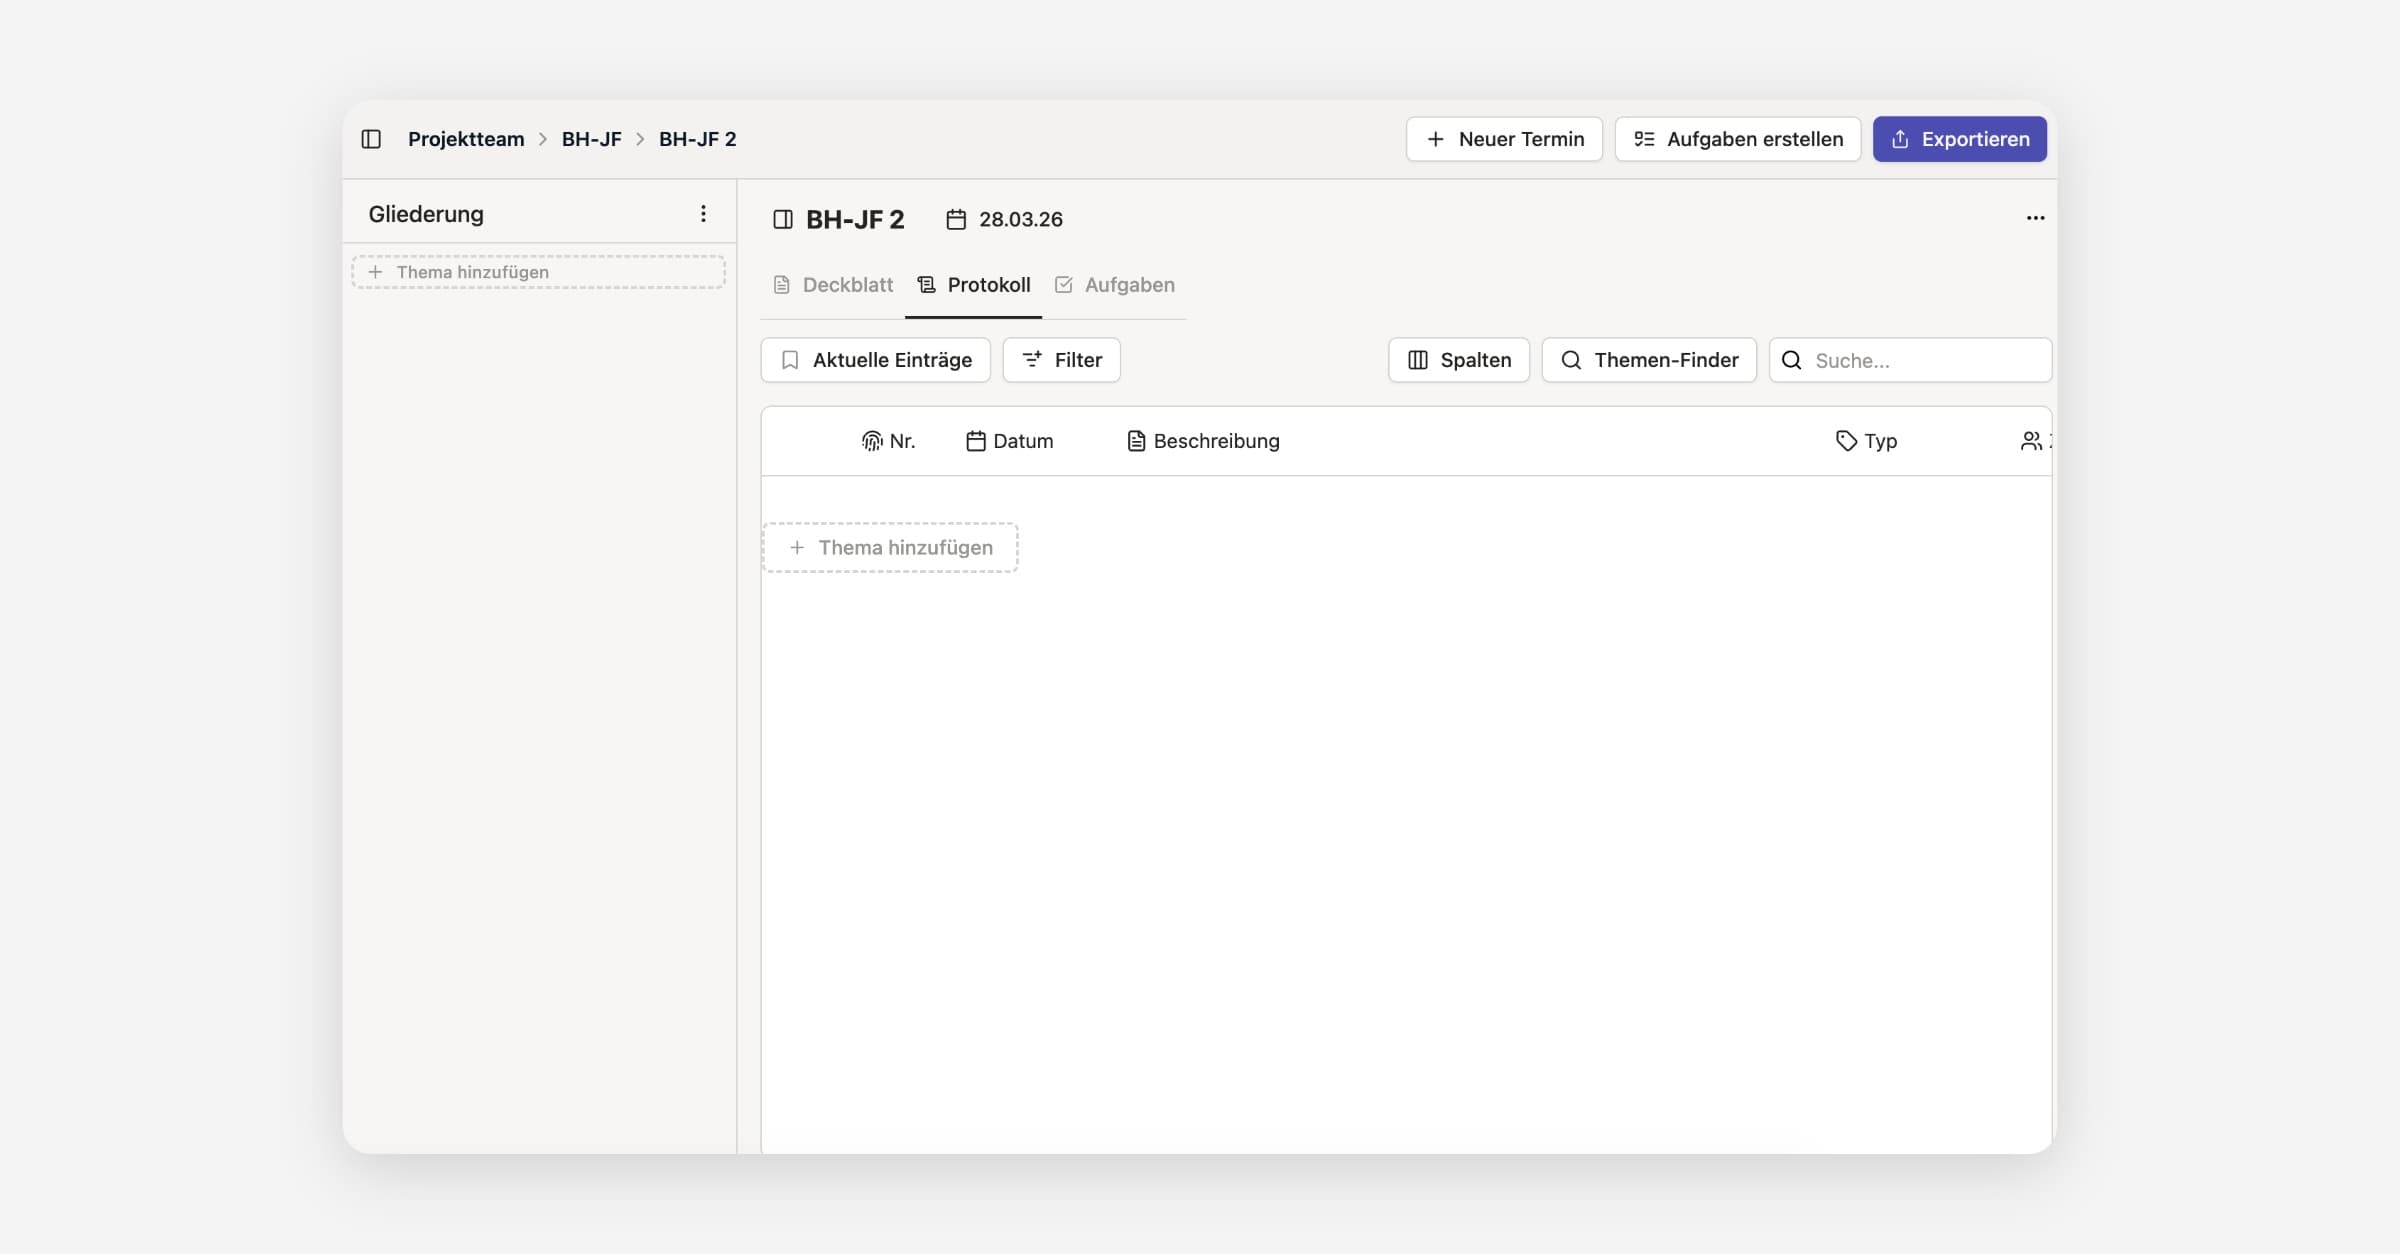The width and height of the screenshot is (2400, 1254).
Task: Select the Protokoll tab
Action: [x=974, y=285]
